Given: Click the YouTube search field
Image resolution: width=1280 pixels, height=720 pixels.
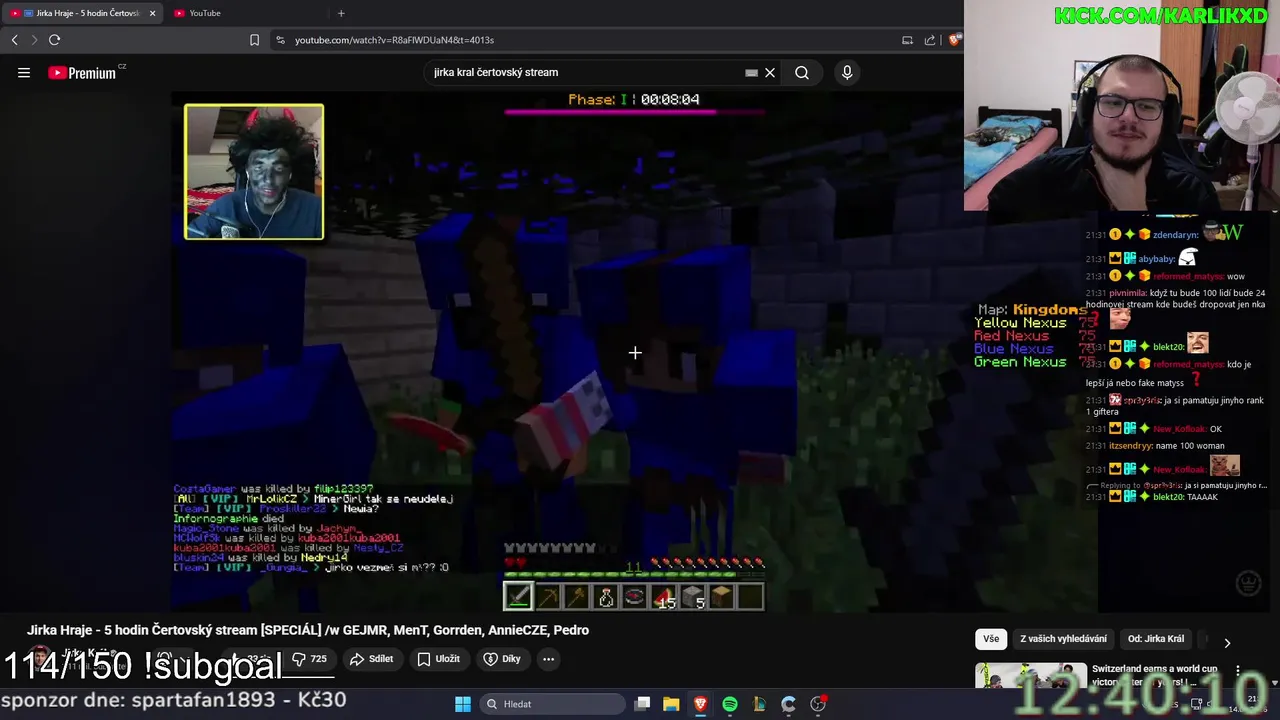Looking at the screenshot, I should pyautogui.click(x=585, y=72).
